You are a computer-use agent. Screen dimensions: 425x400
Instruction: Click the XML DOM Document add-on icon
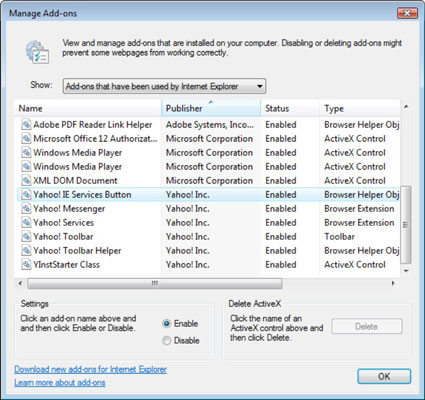pos(26,181)
